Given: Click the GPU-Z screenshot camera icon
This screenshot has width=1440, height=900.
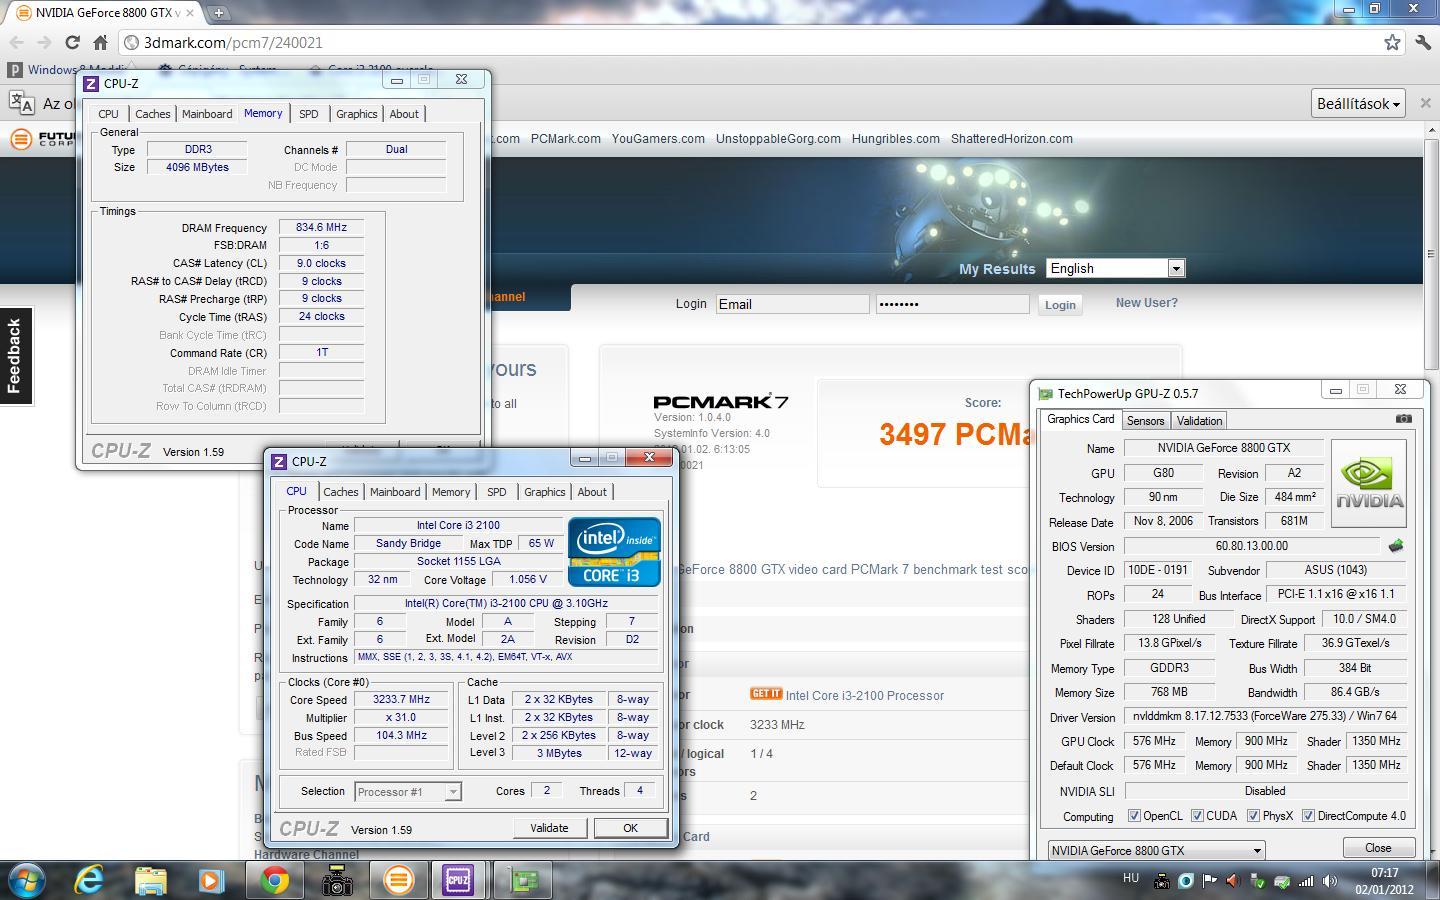Looking at the screenshot, I should pyautogui.click(x=1404, y=419).
